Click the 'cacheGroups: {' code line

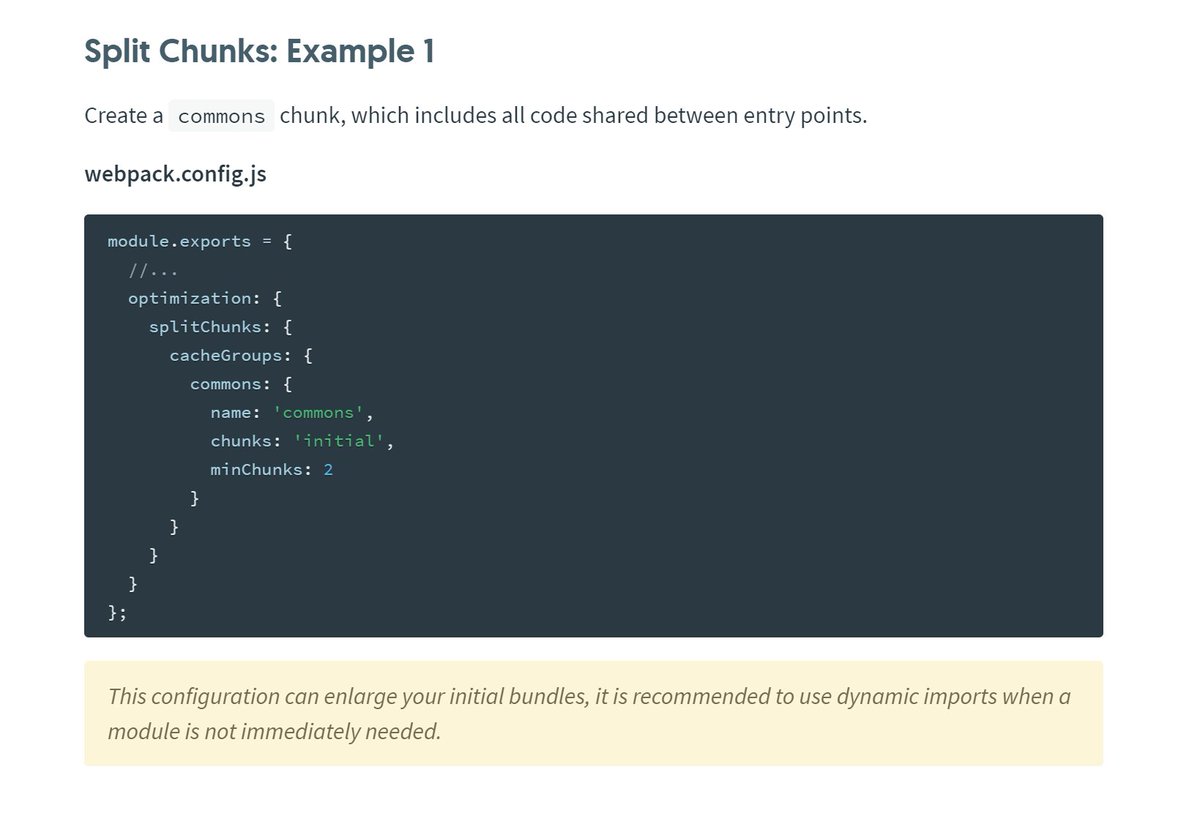[x=241, y=355]
